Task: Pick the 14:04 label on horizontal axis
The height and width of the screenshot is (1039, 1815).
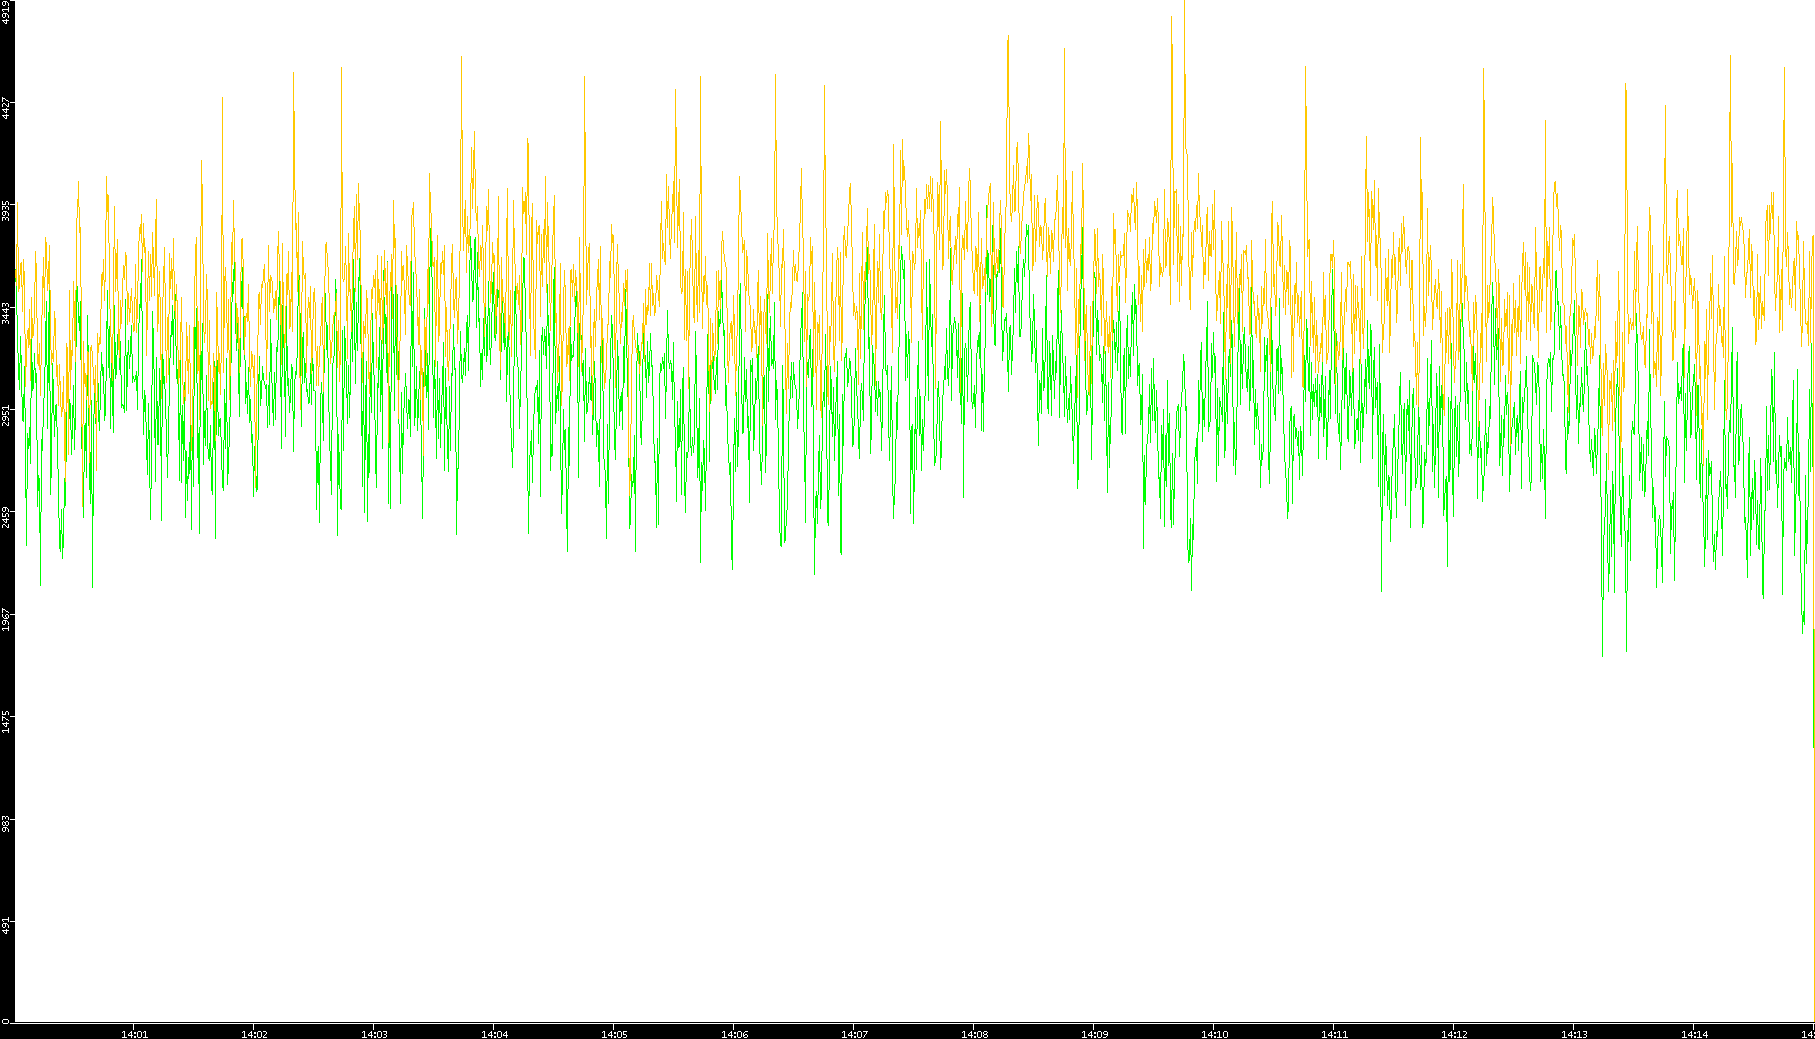Action: click(x=494, y=1034)
